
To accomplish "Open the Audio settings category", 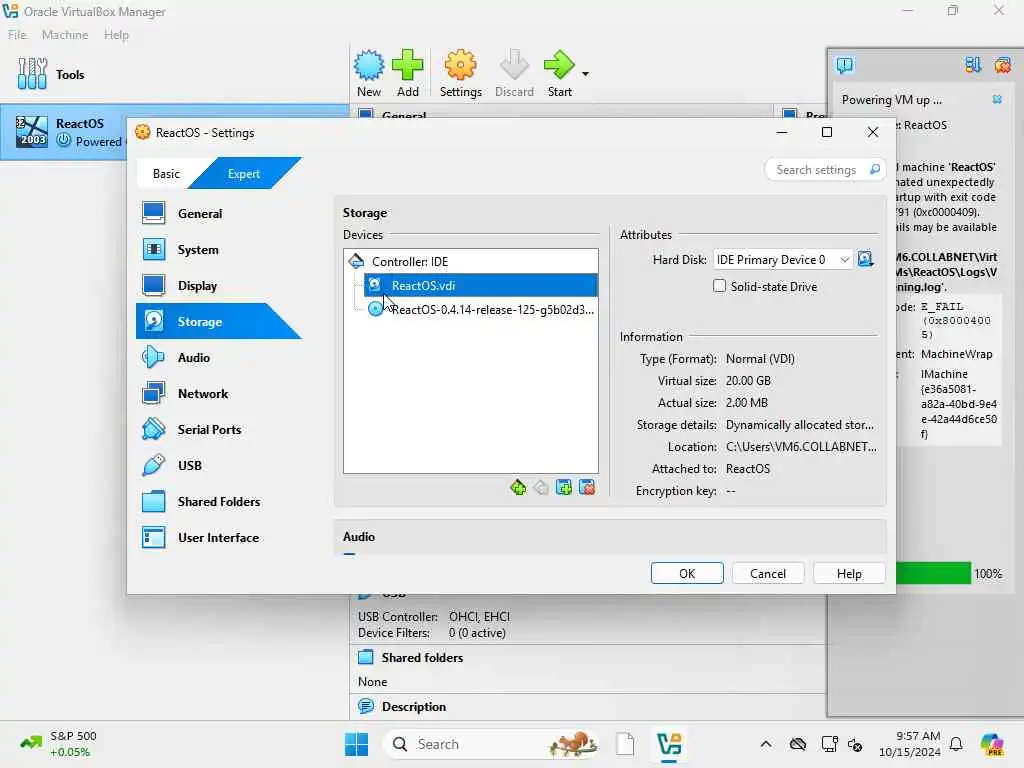I will click(x=219, y=357).
